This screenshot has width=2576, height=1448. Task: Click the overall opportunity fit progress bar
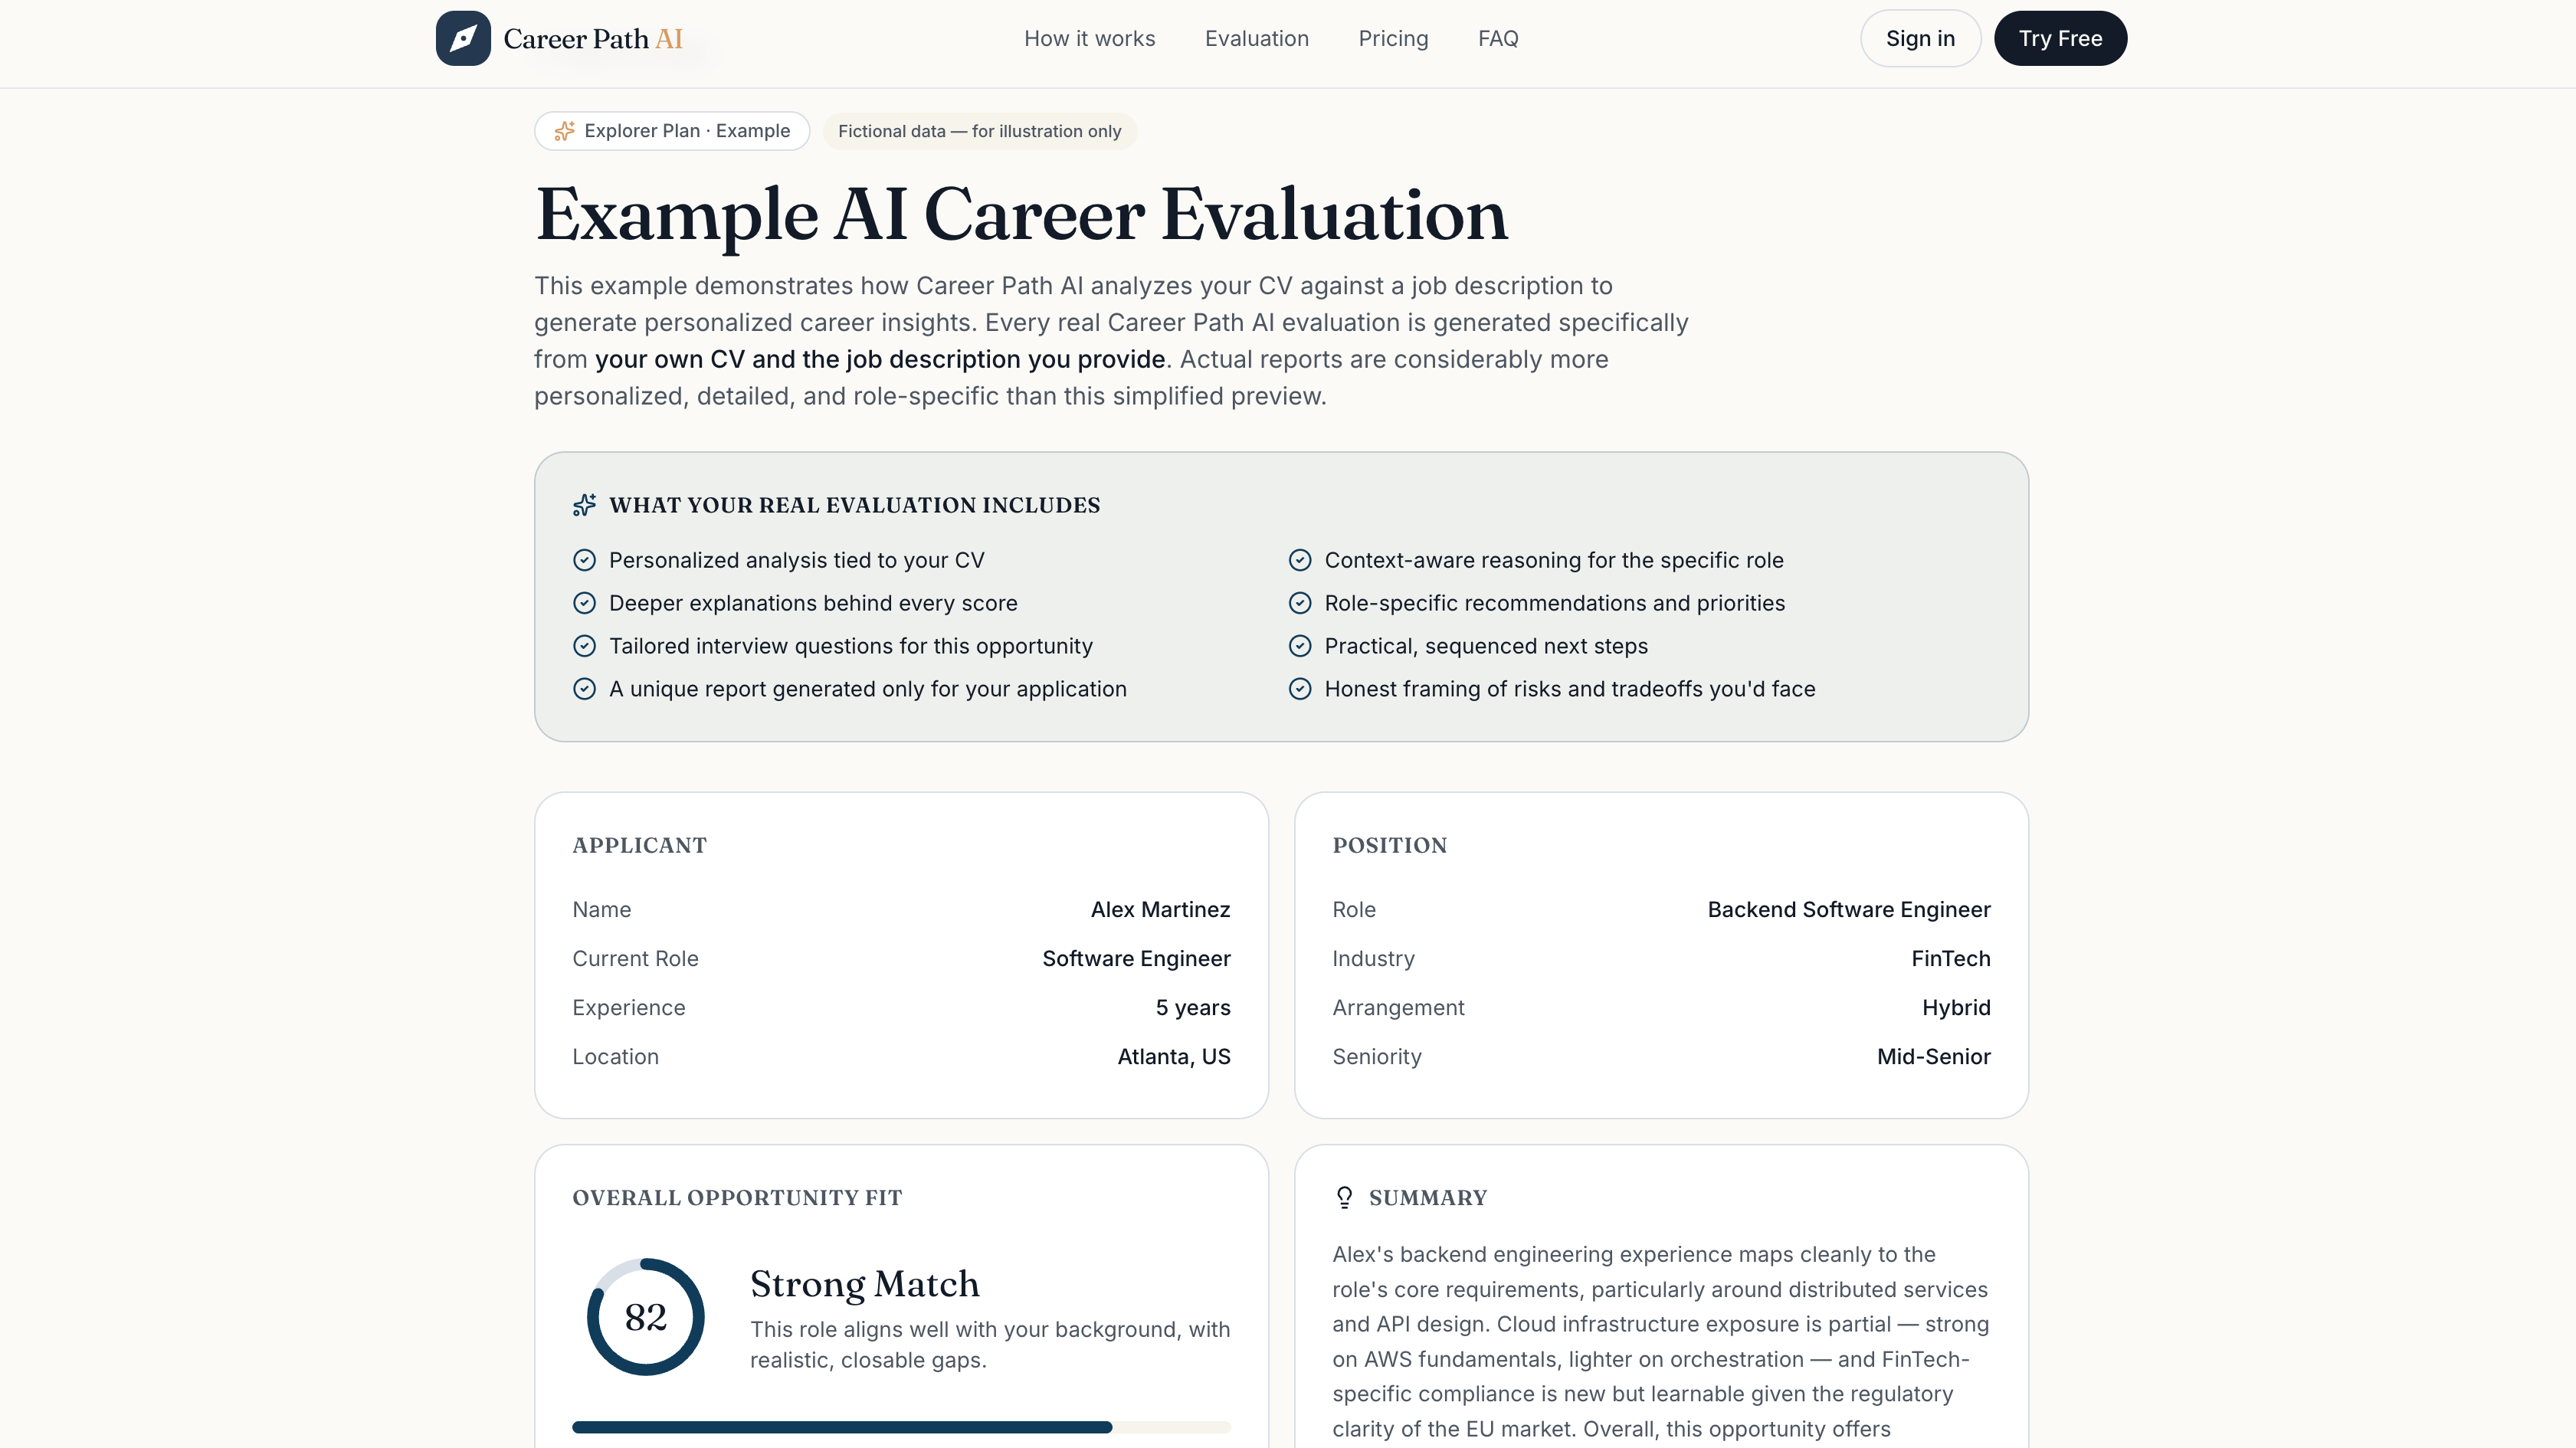coord(901,1427)
